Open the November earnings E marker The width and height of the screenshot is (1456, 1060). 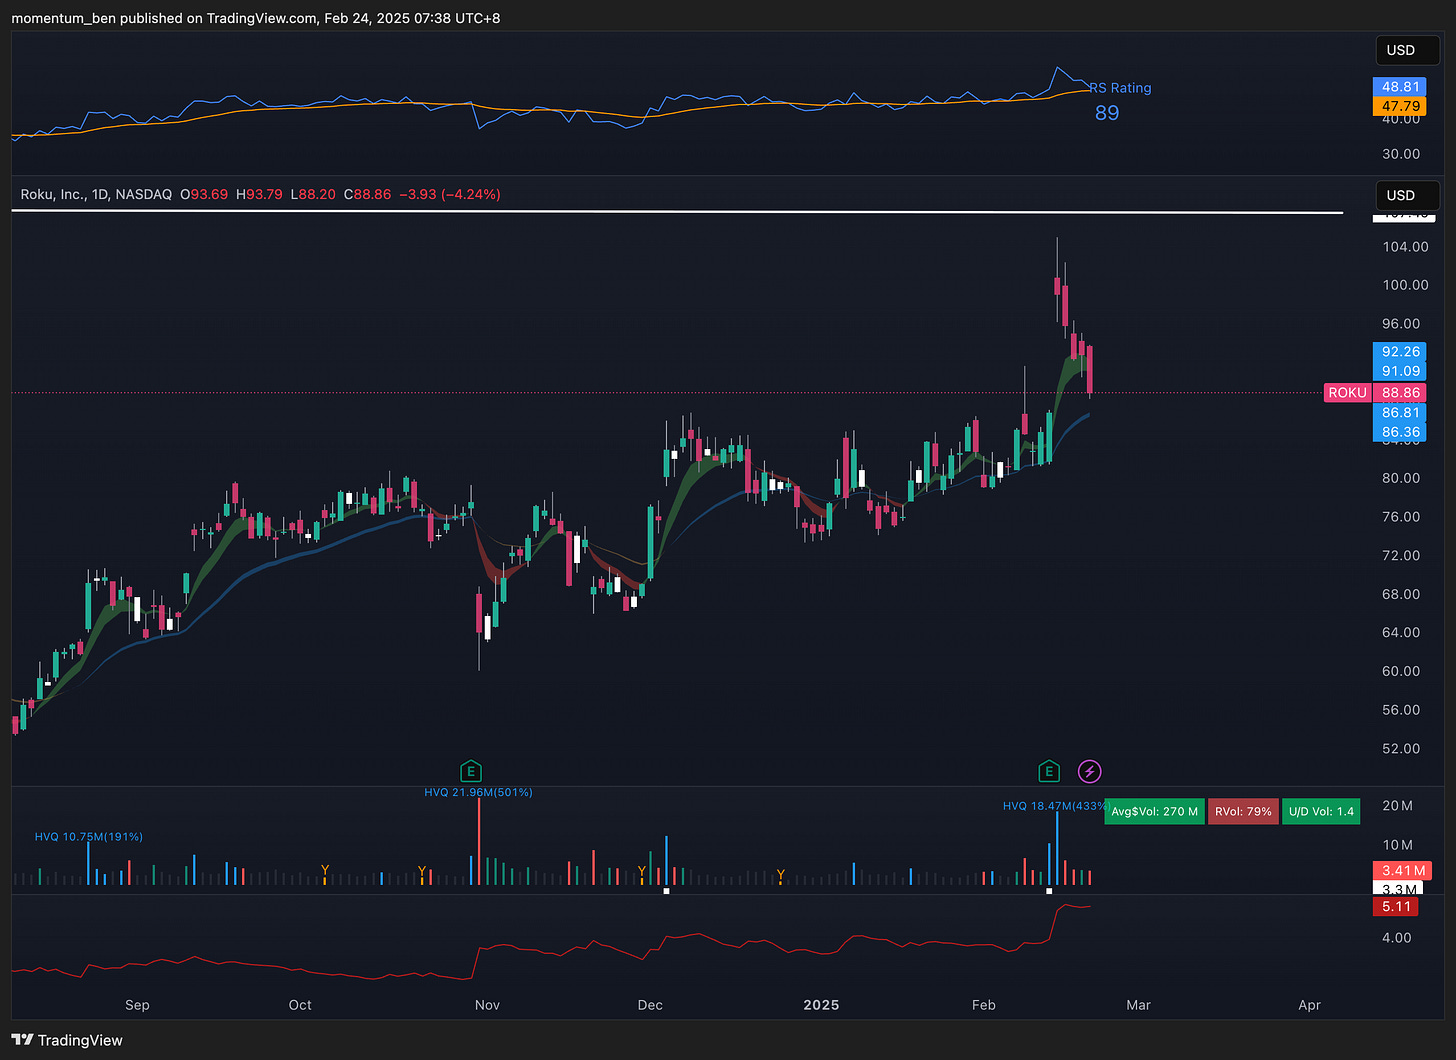point(471,771)
